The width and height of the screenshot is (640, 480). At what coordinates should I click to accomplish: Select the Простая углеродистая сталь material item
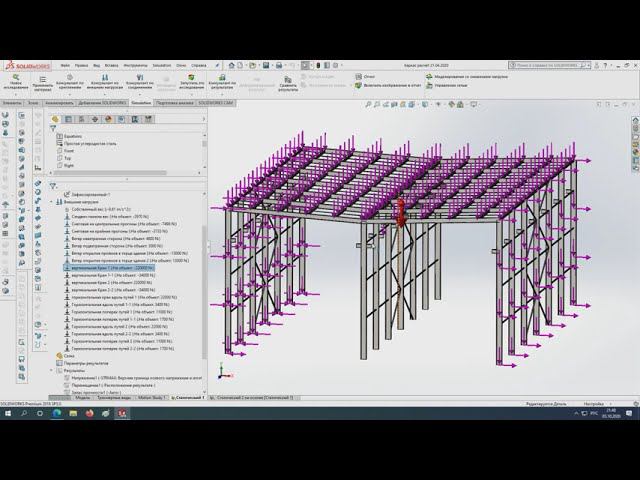click(87, 144)
